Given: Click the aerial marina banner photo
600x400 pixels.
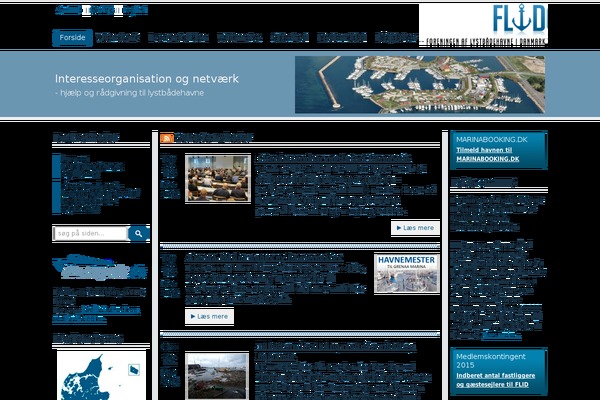Looking at the screenshot, I should coord(420,85).
